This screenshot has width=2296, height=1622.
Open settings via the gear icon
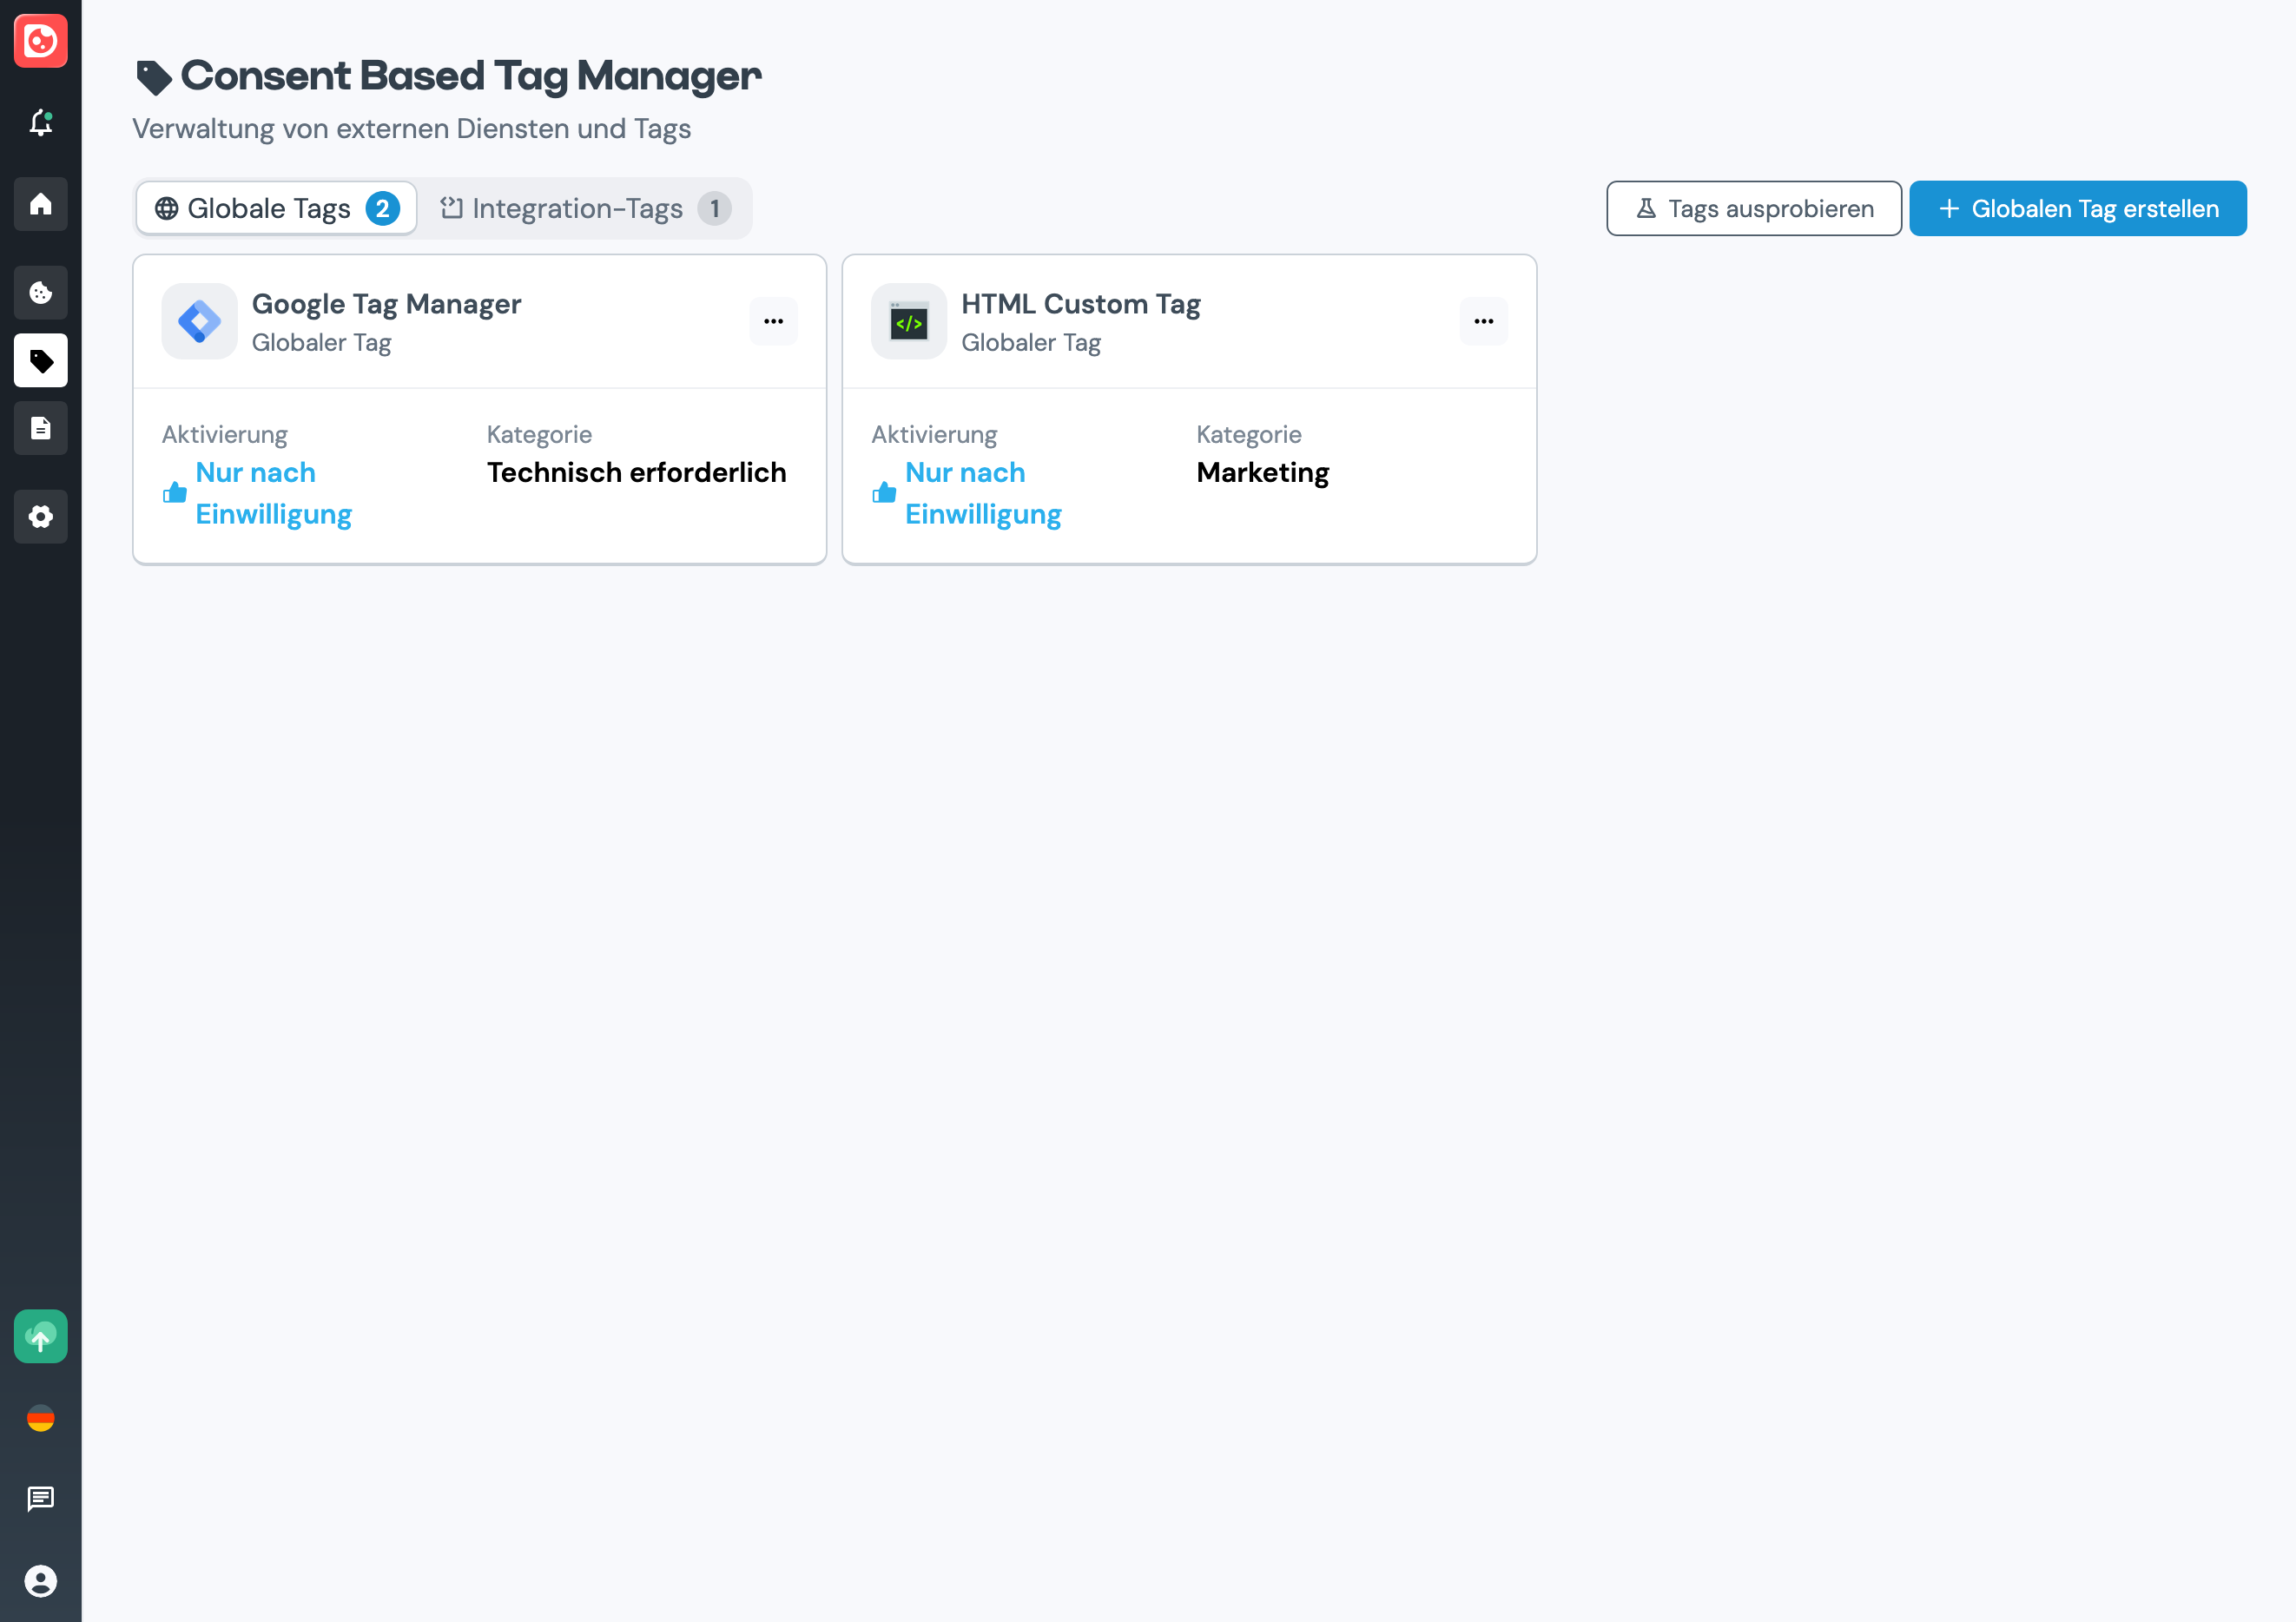pos(40,517)
